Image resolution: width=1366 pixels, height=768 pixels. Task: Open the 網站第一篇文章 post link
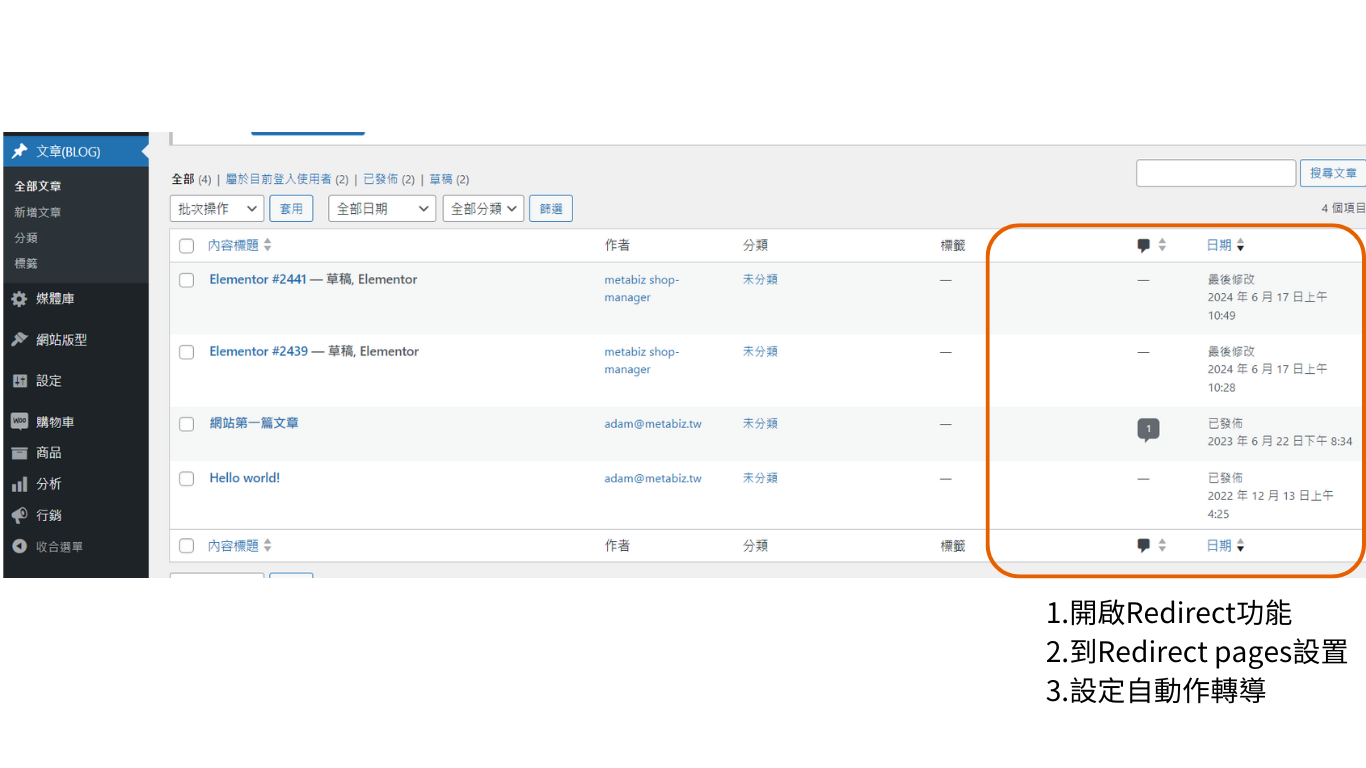254,423
